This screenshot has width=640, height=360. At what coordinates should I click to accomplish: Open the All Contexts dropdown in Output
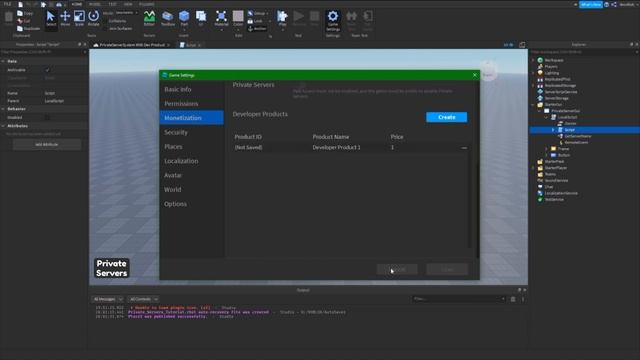tap(143, 299)
